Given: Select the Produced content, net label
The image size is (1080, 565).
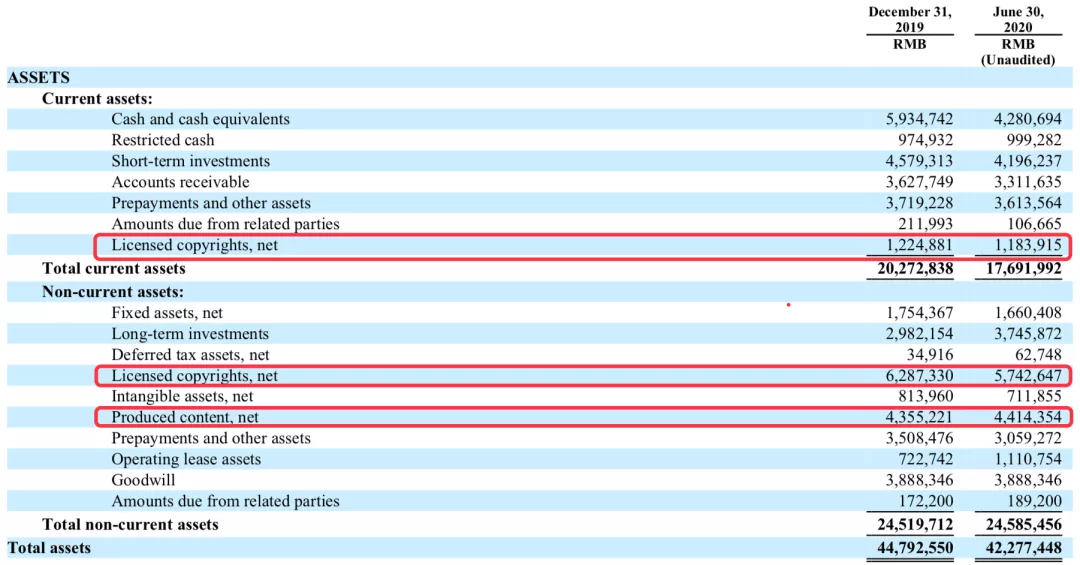Looking at the screenshot, I should (x=185, y=418).
